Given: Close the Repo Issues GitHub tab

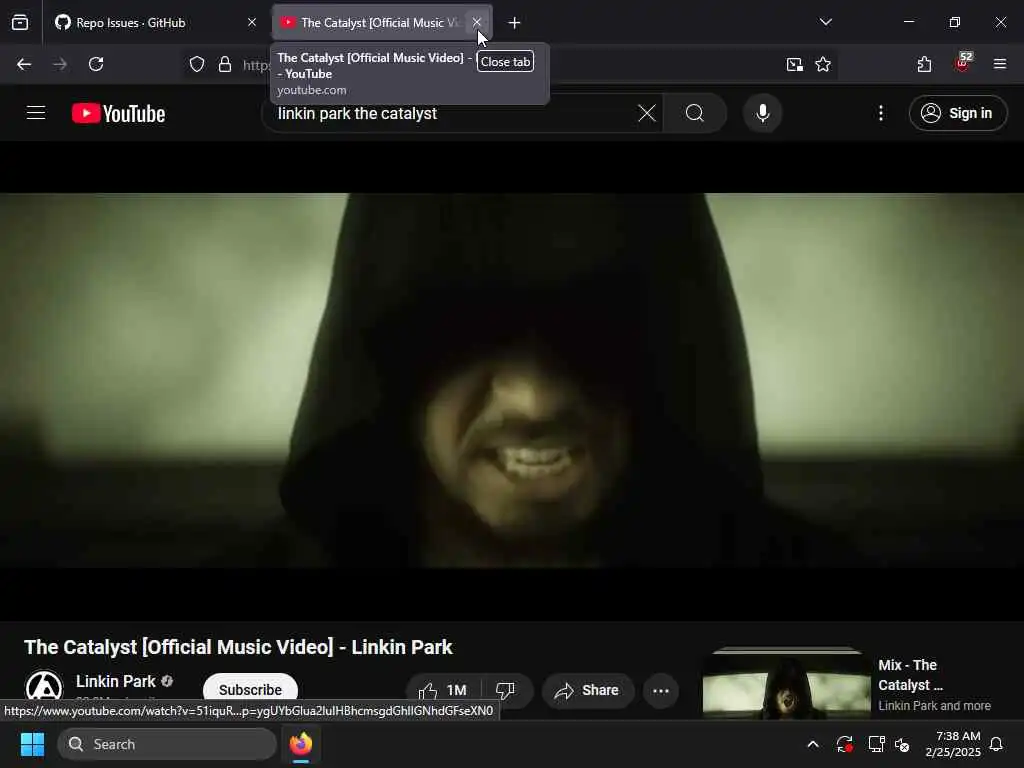Looking at the screenshot, I should (252, 22).
